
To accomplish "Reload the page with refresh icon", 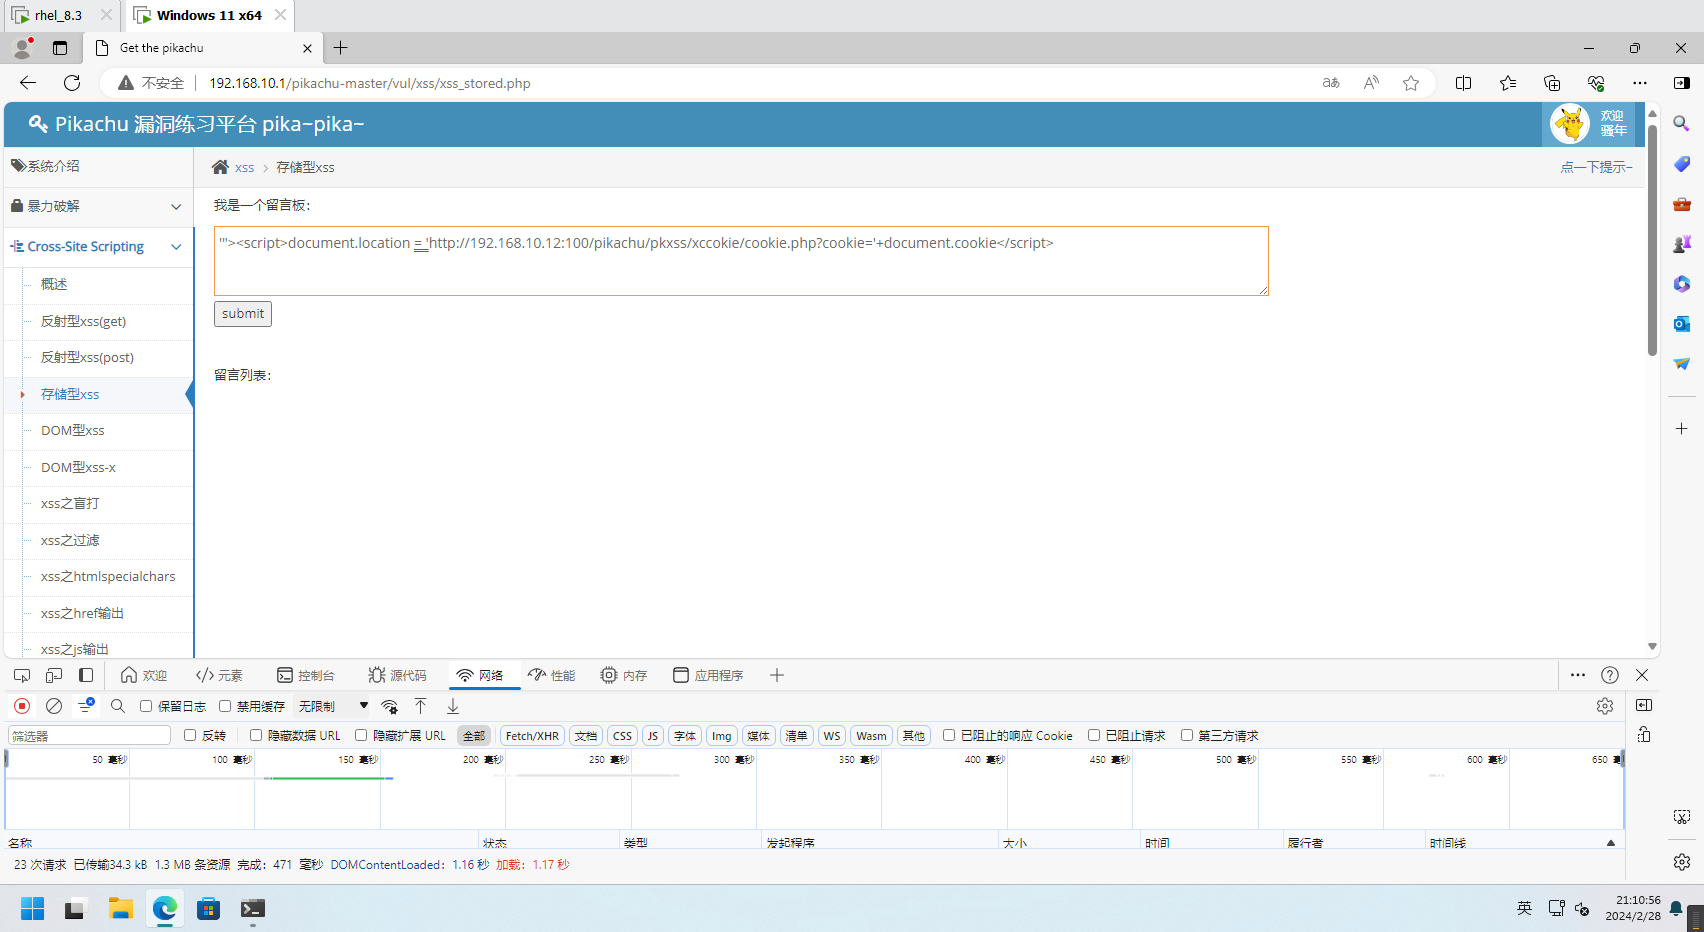I will (72, 83).
